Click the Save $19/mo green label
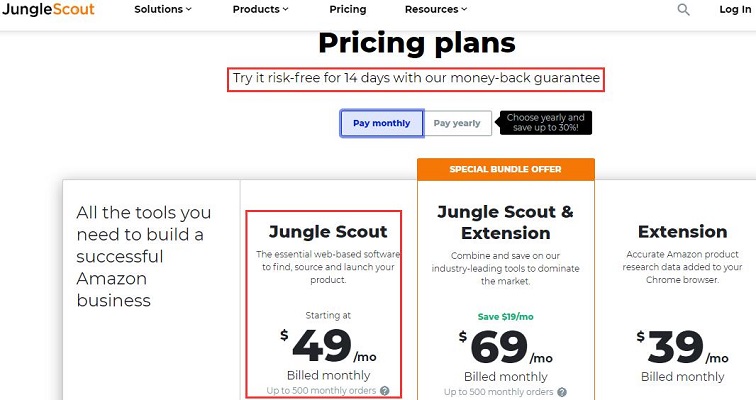 click(505, 317)
